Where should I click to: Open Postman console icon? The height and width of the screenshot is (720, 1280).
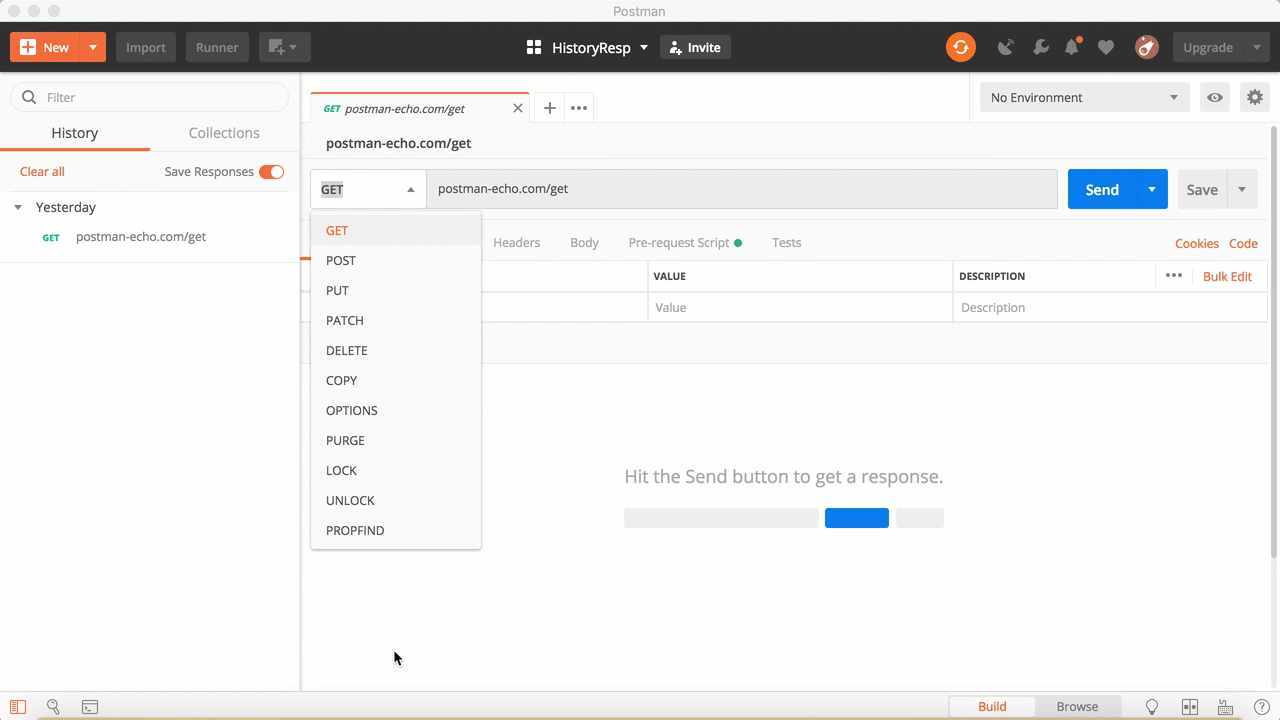[x=90, y=707]
